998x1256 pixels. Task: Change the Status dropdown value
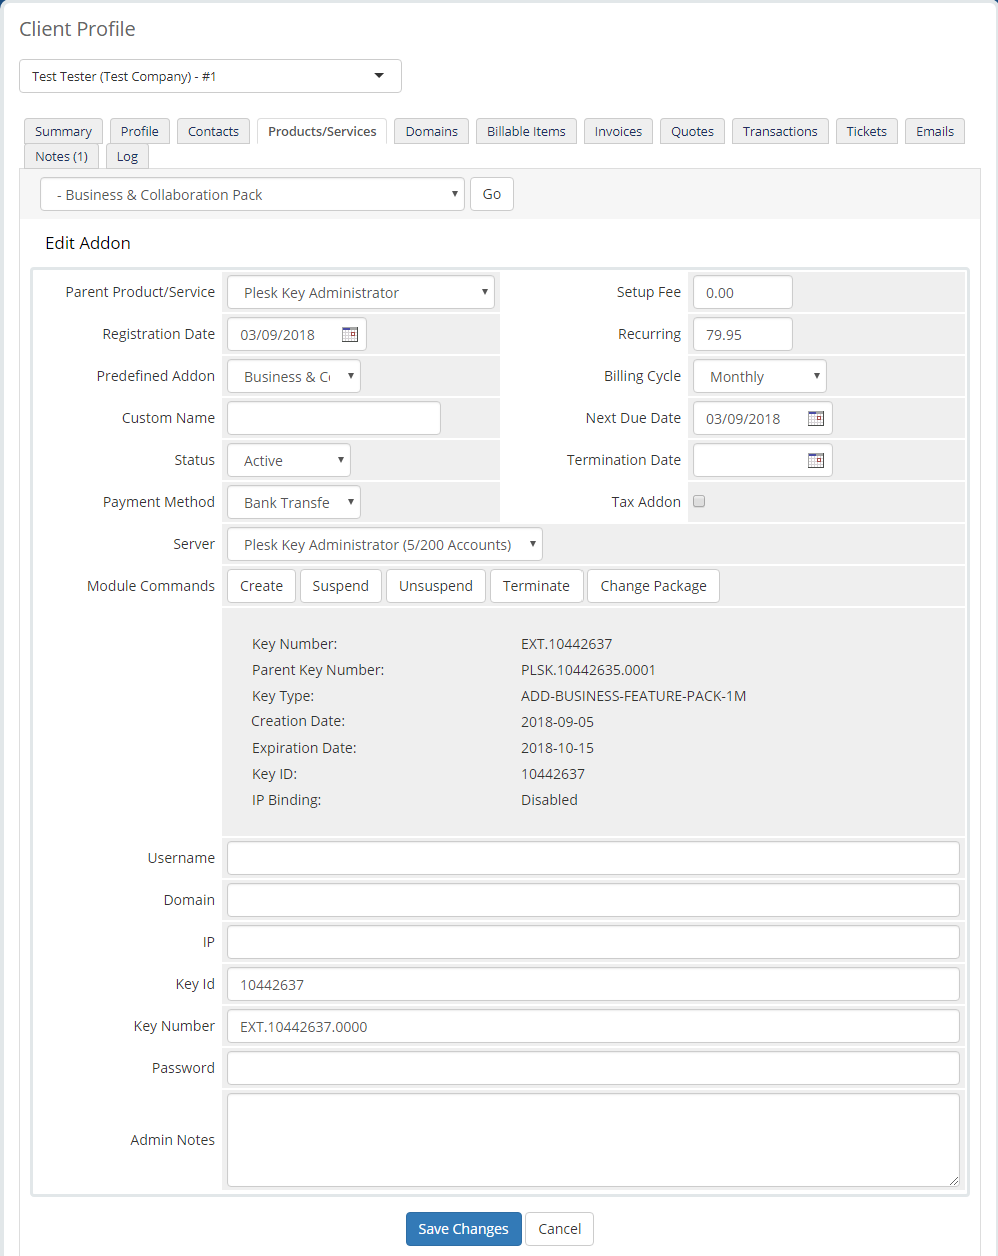coord(289,460)
